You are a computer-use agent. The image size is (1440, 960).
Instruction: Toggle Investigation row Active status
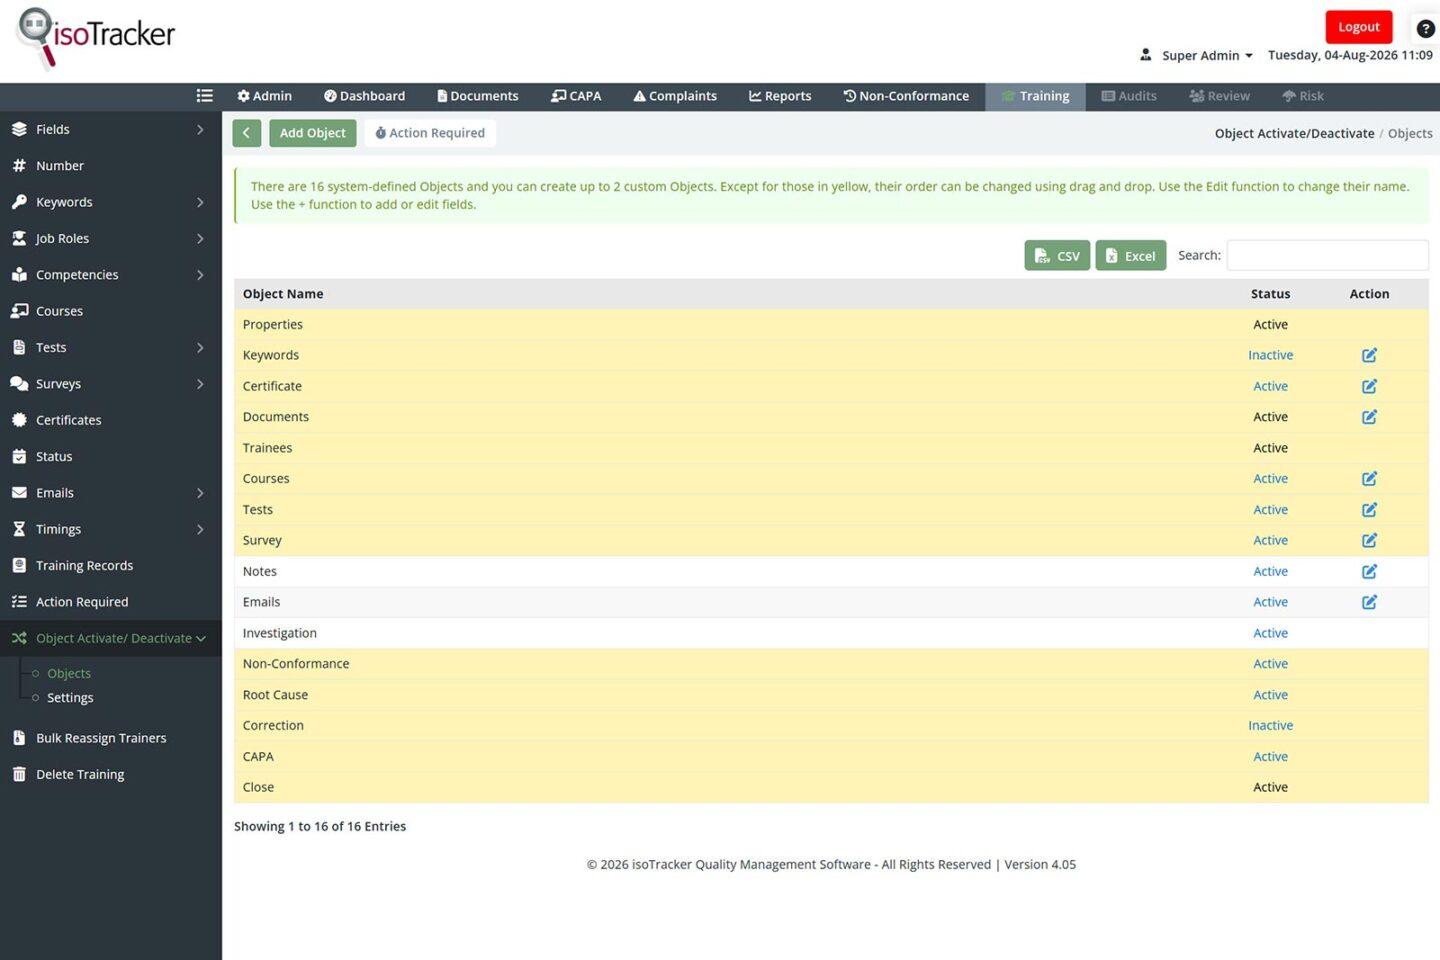[1270, 633]
